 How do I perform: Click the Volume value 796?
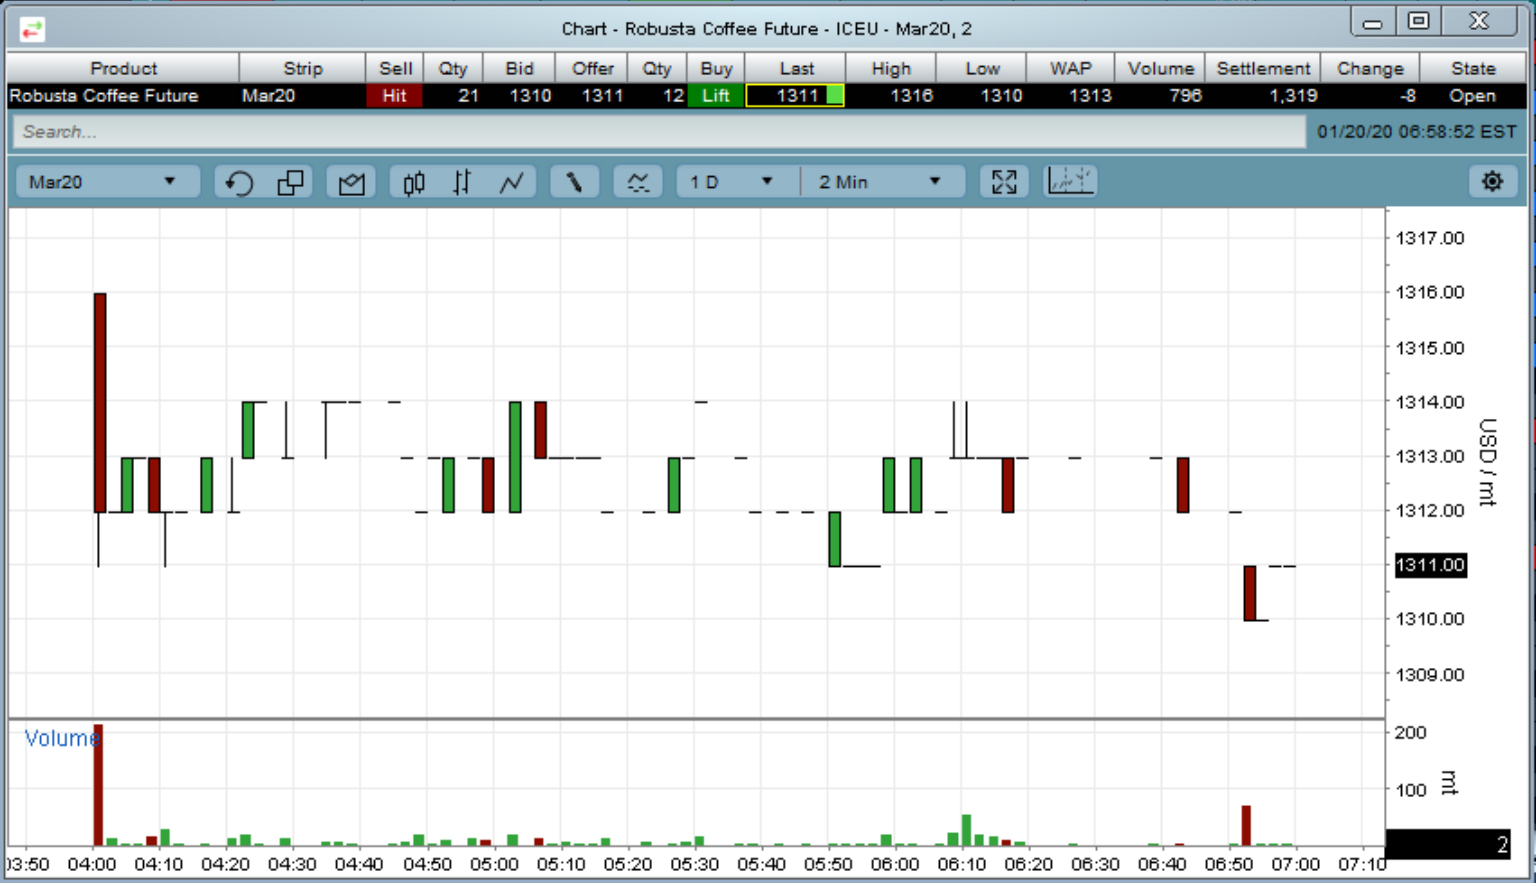(x=1185, y=96)
